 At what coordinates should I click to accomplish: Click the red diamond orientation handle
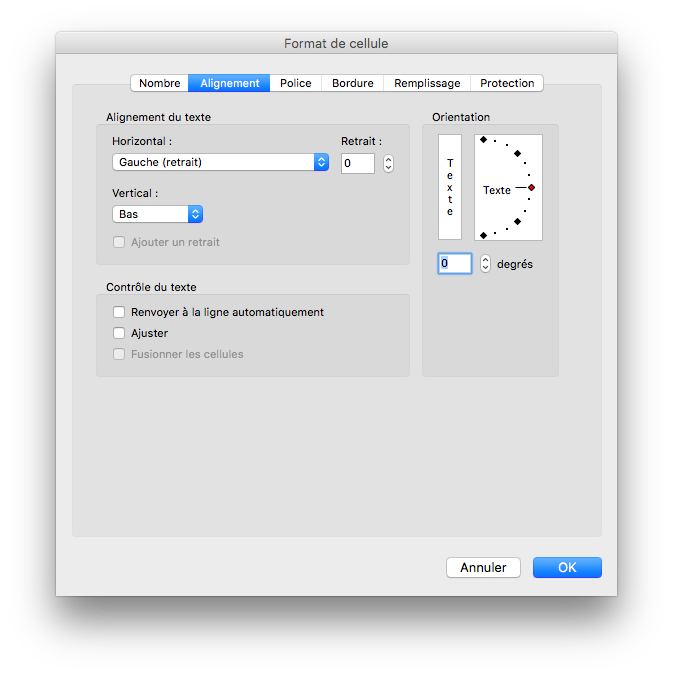532,188
